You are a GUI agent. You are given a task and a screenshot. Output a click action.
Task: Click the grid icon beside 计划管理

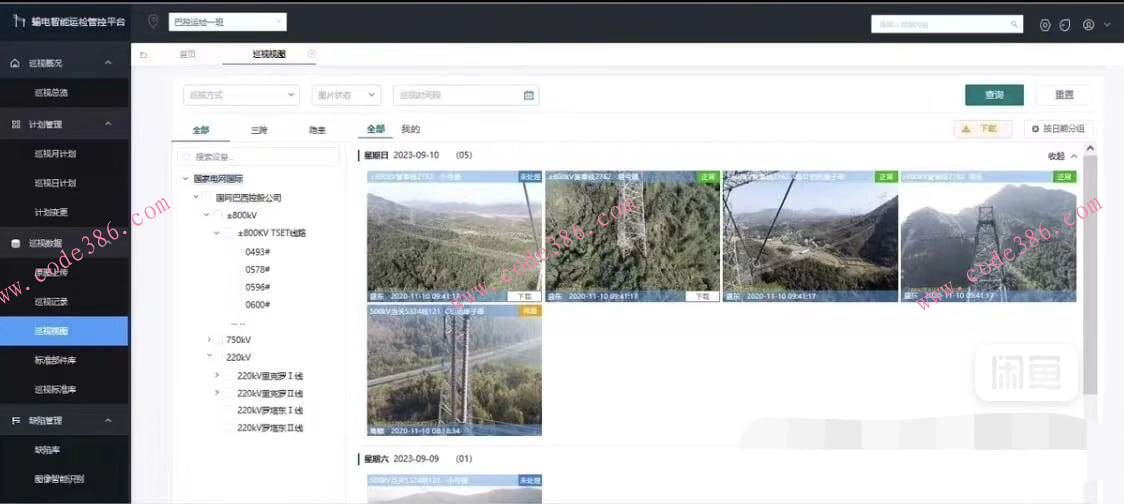[x=16, y=124]
